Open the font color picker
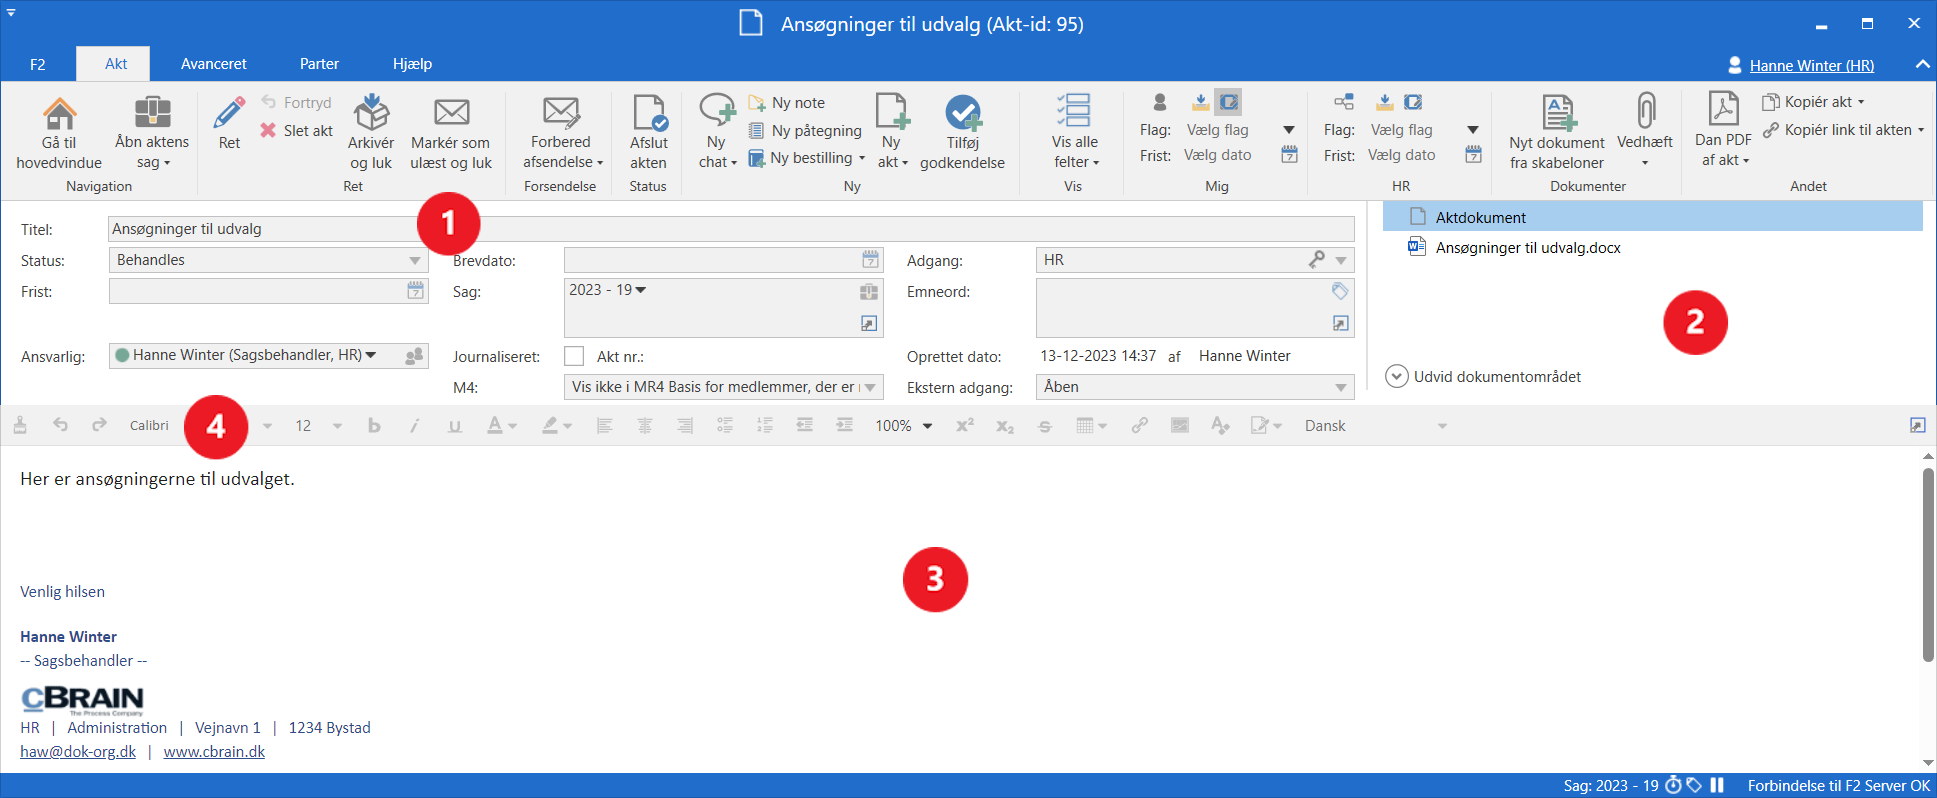The image size is (1937, 798). 501,426
